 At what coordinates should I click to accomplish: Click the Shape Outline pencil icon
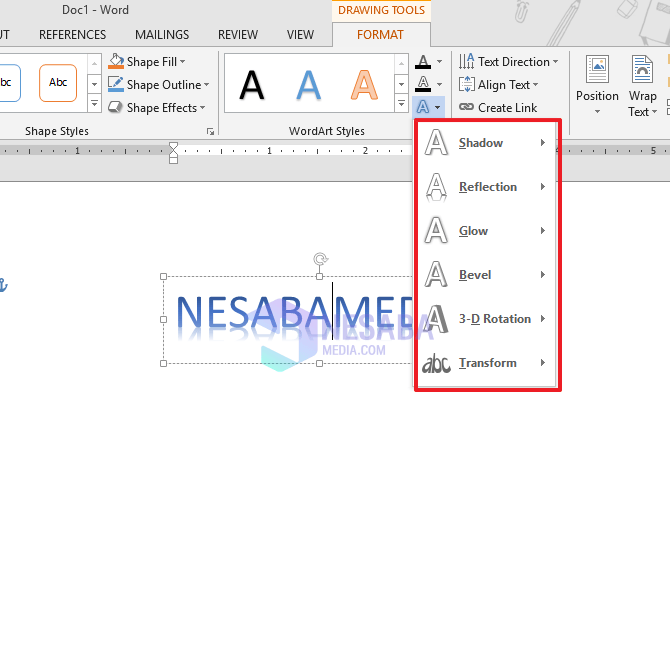(116, 85)
